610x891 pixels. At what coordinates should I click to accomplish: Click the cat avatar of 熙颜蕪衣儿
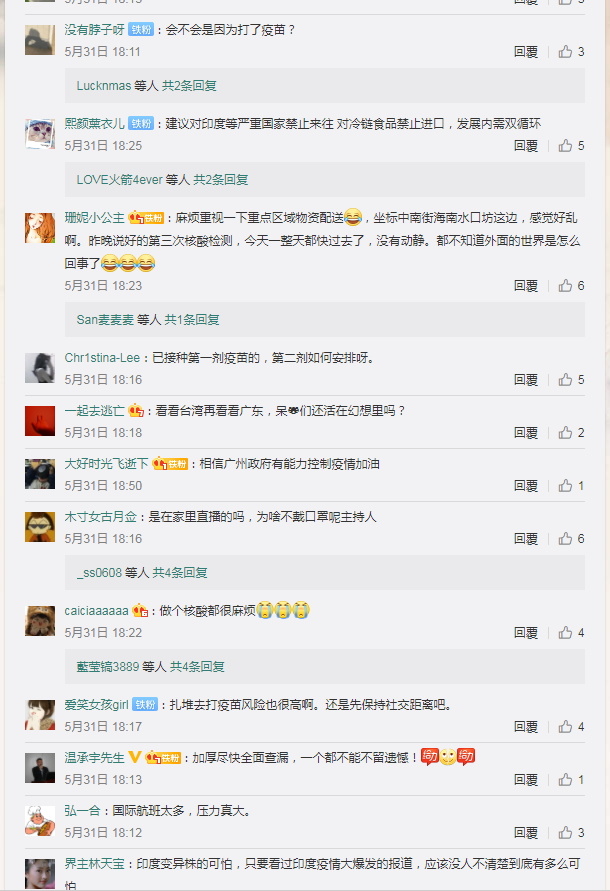tap(40, 134)
